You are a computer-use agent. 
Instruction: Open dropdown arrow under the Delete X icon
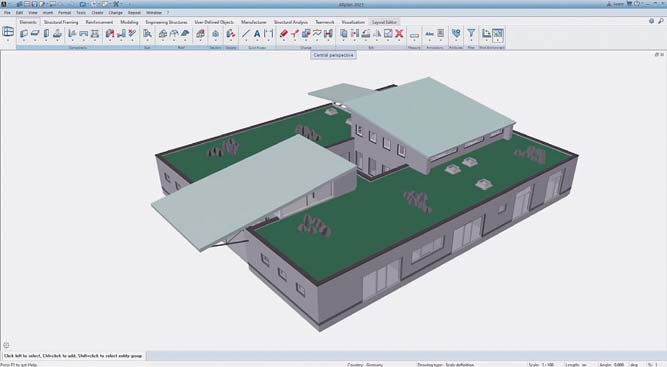(x=399, y=41)
